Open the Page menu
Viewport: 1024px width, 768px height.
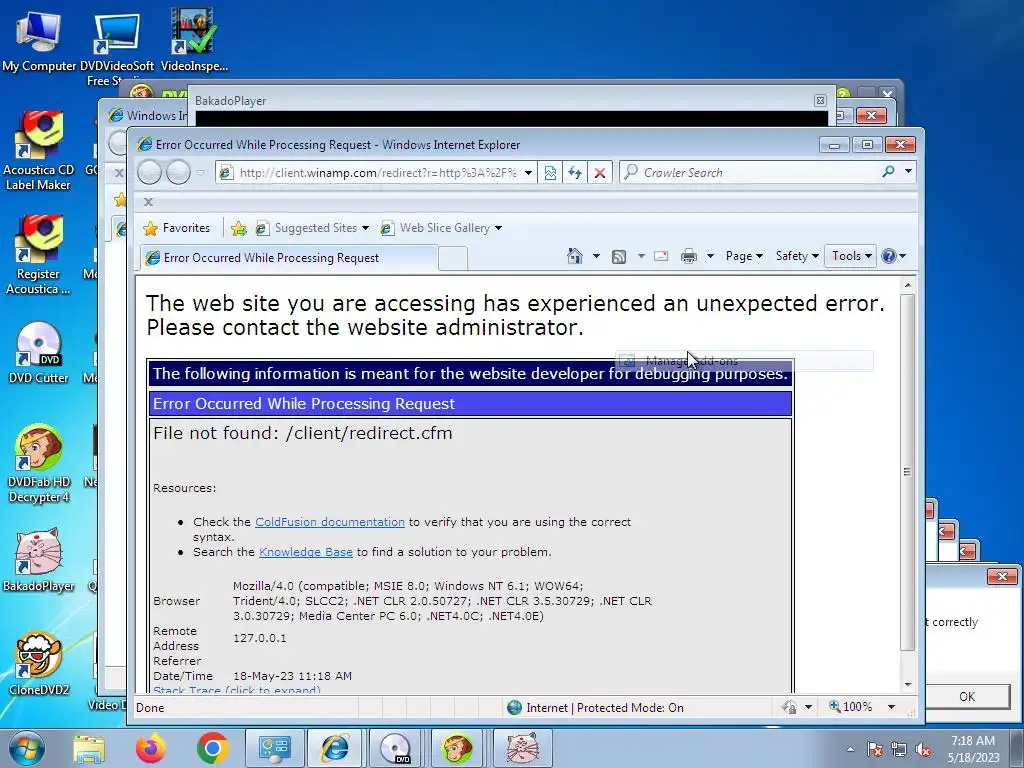click(744, 256)
